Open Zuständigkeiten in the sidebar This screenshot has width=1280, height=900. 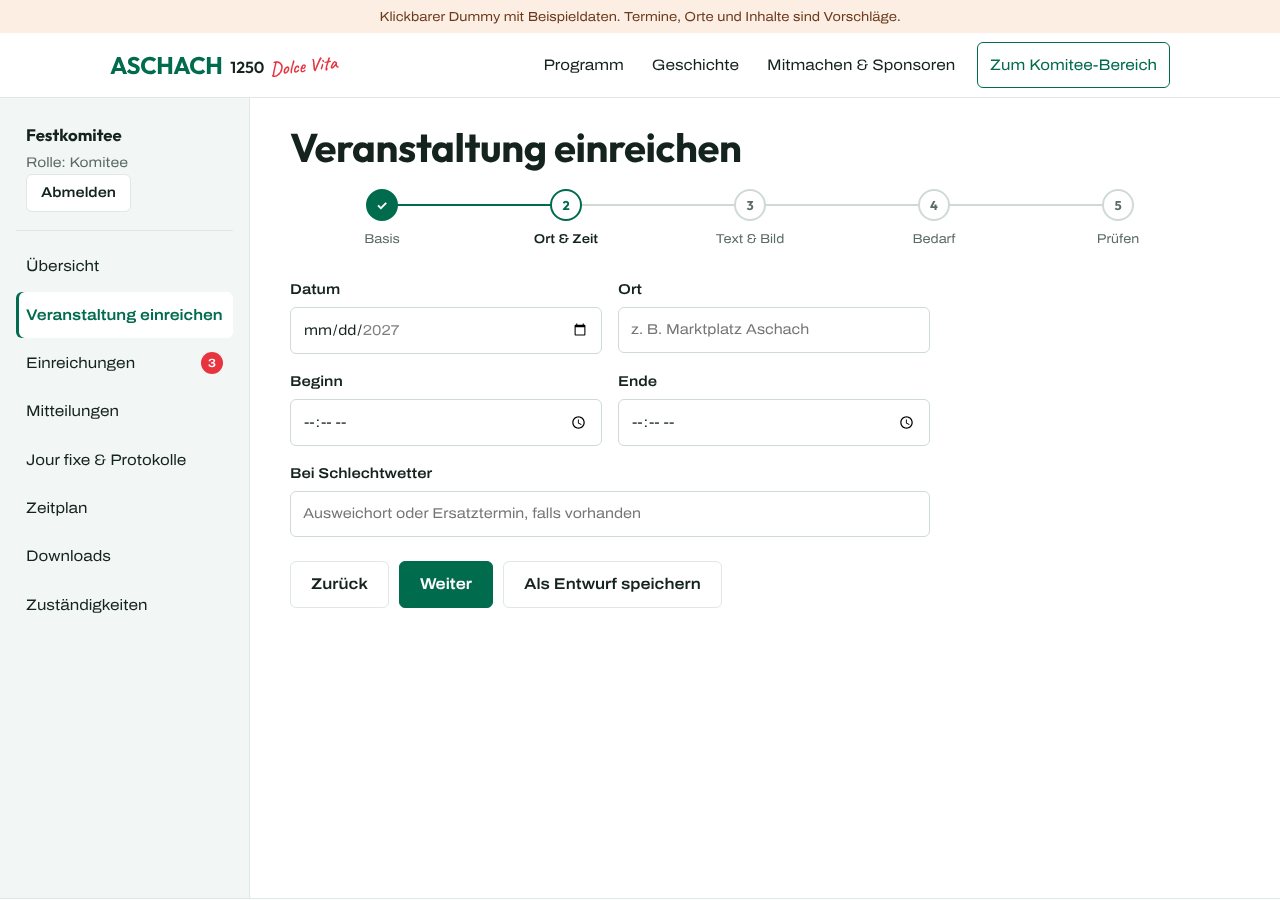tap(125, 605)
